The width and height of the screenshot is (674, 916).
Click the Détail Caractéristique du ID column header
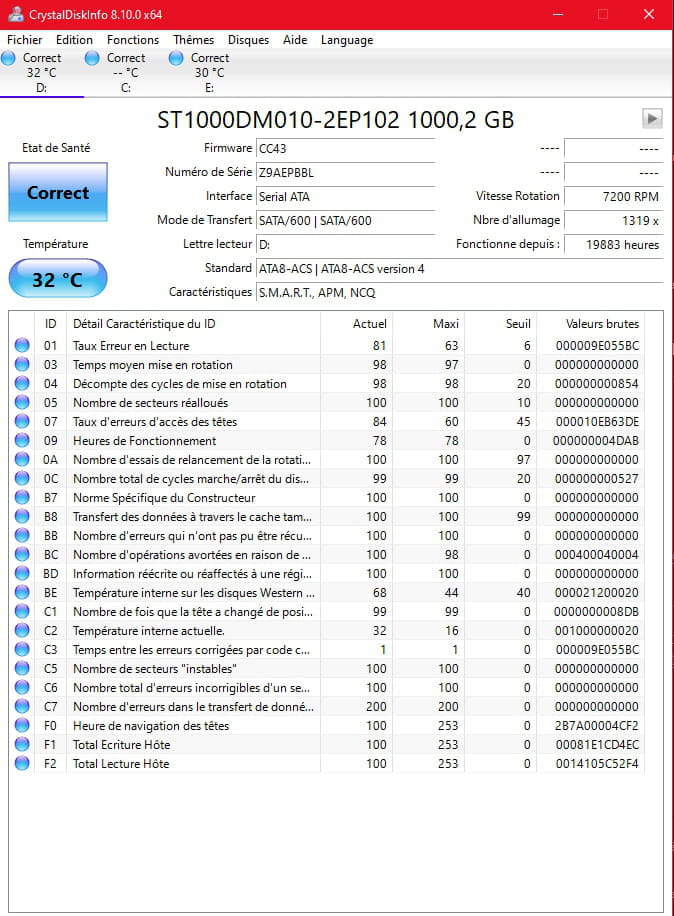(x=193, y=324)
